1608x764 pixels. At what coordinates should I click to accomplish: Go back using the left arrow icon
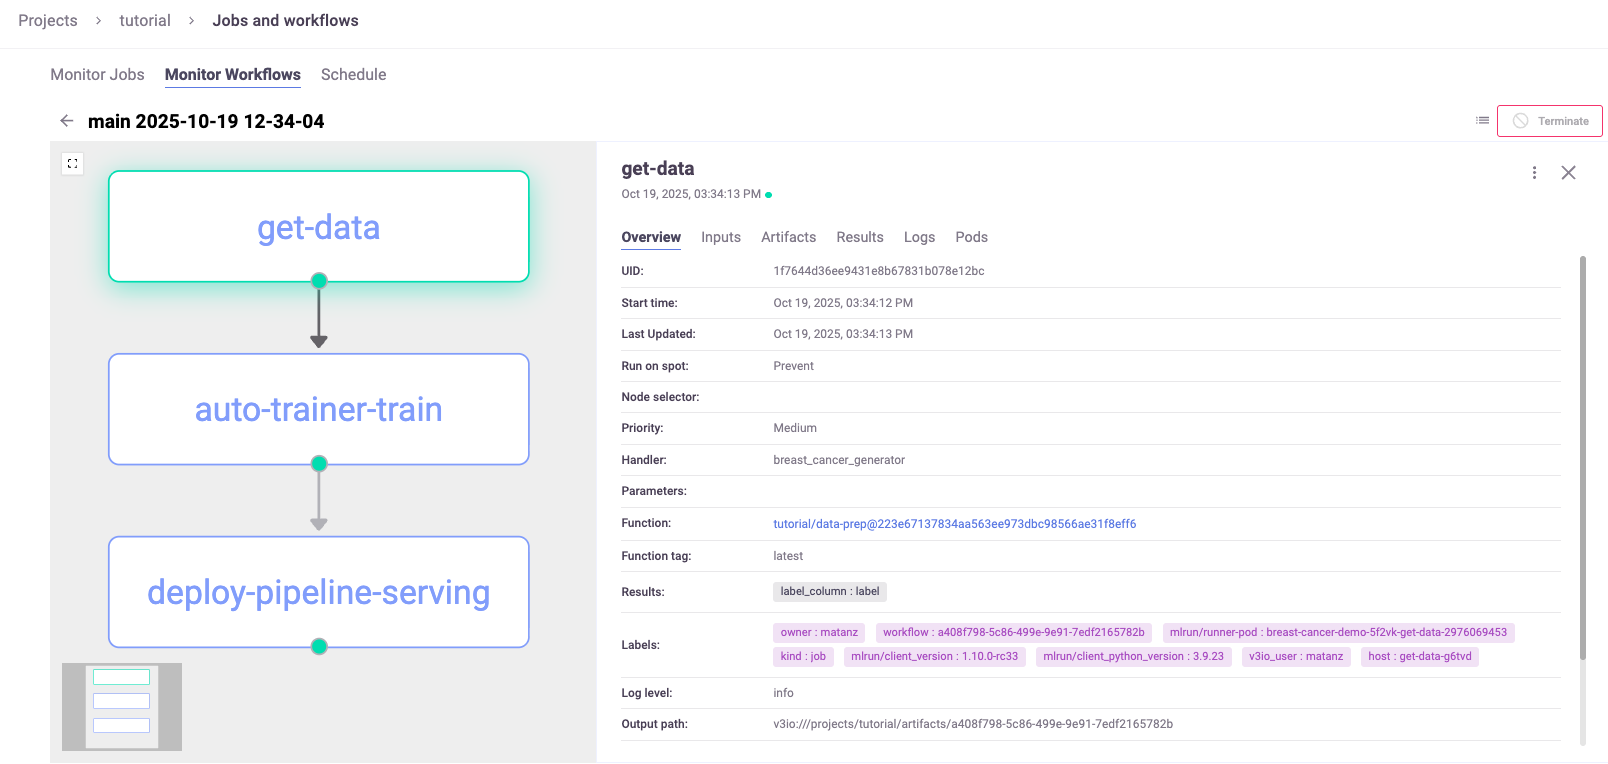pos(67,121)
